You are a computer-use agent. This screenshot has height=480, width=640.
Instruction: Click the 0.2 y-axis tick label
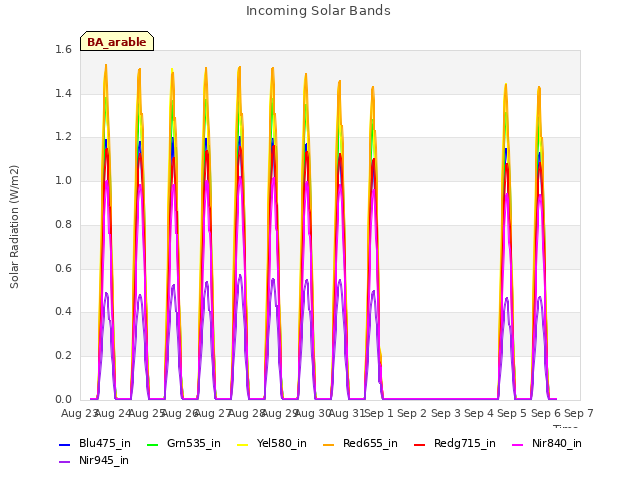pyautogui.click(x=63, y=356)
